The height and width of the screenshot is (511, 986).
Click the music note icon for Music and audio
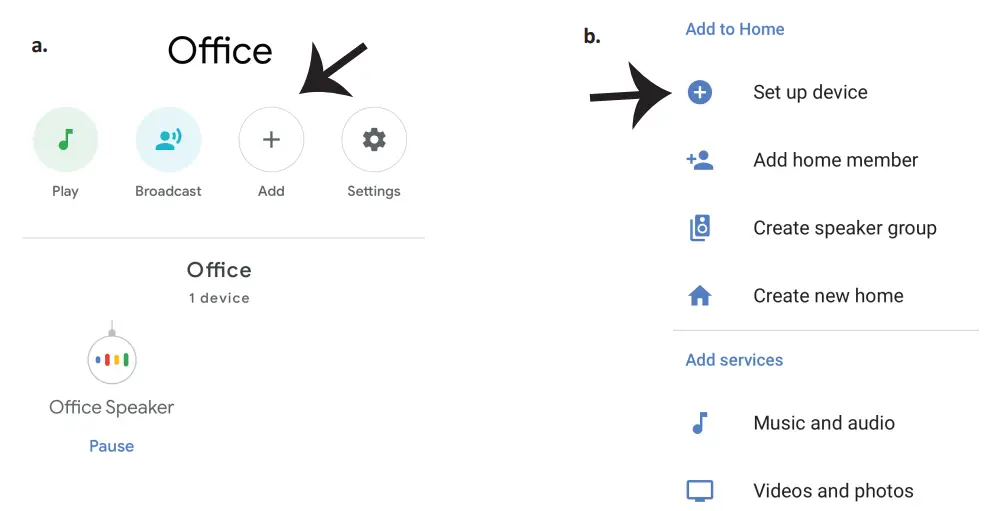700,423
